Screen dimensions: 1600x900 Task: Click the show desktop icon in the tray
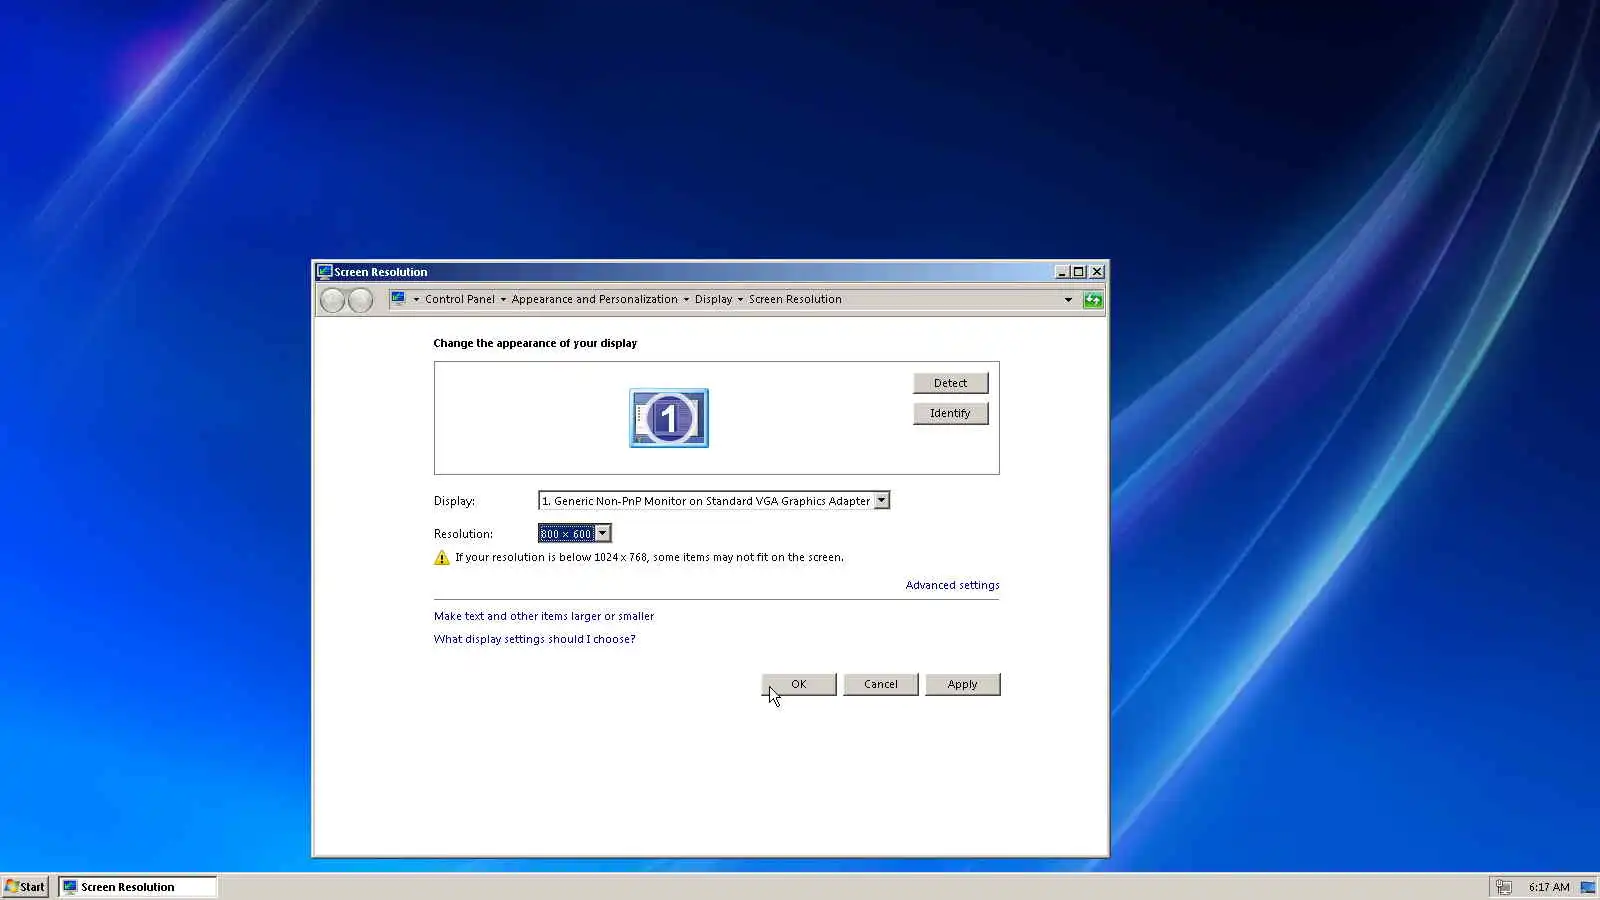1587,887
